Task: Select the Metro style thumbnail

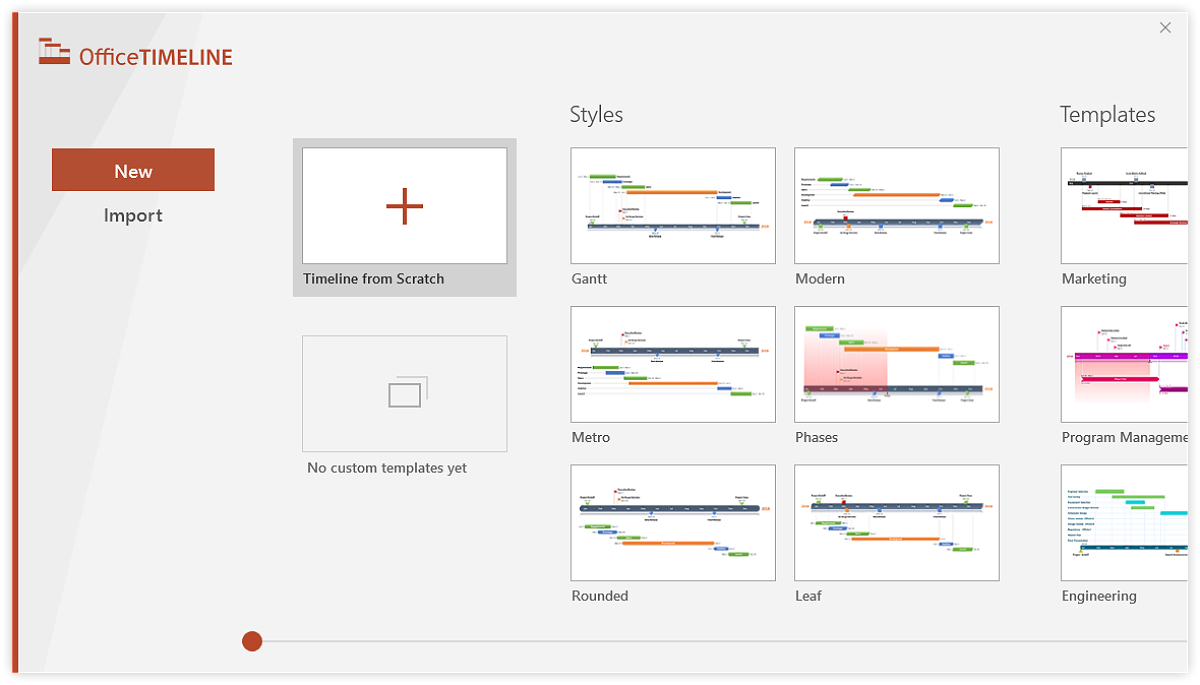Action: click(673, 364)
